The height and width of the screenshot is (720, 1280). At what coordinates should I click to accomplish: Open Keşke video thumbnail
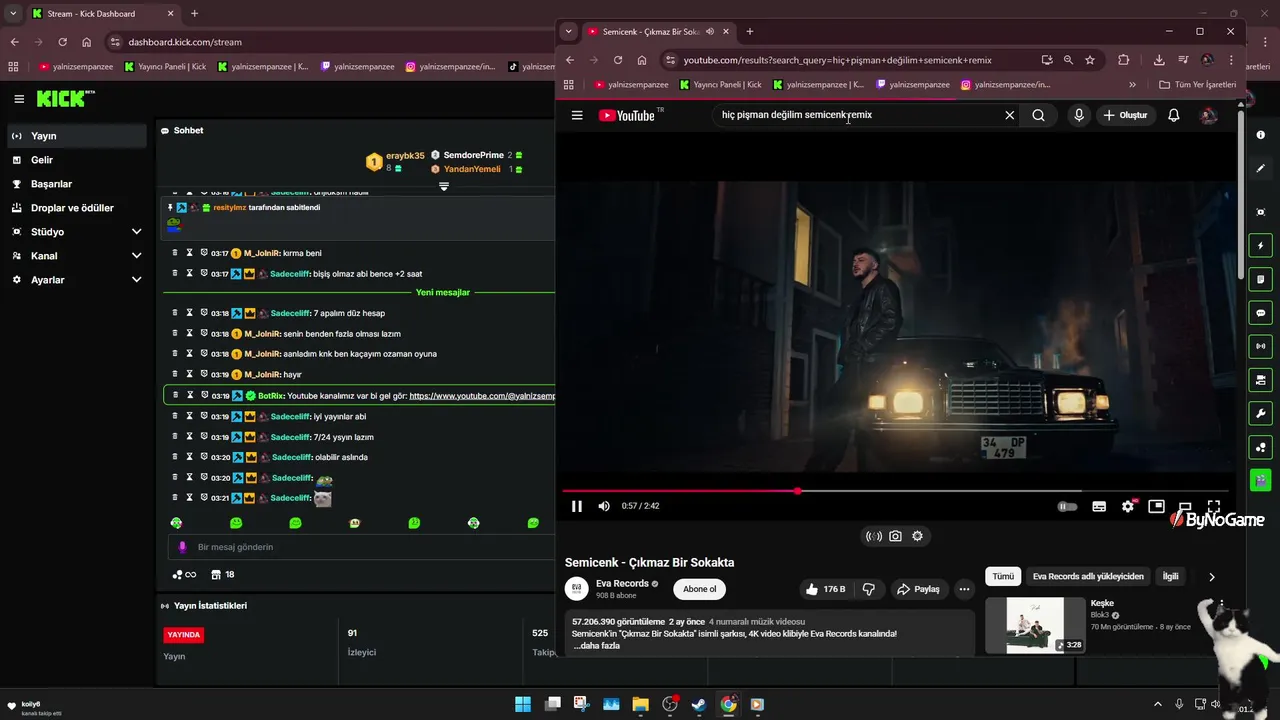click(1035, 625)
